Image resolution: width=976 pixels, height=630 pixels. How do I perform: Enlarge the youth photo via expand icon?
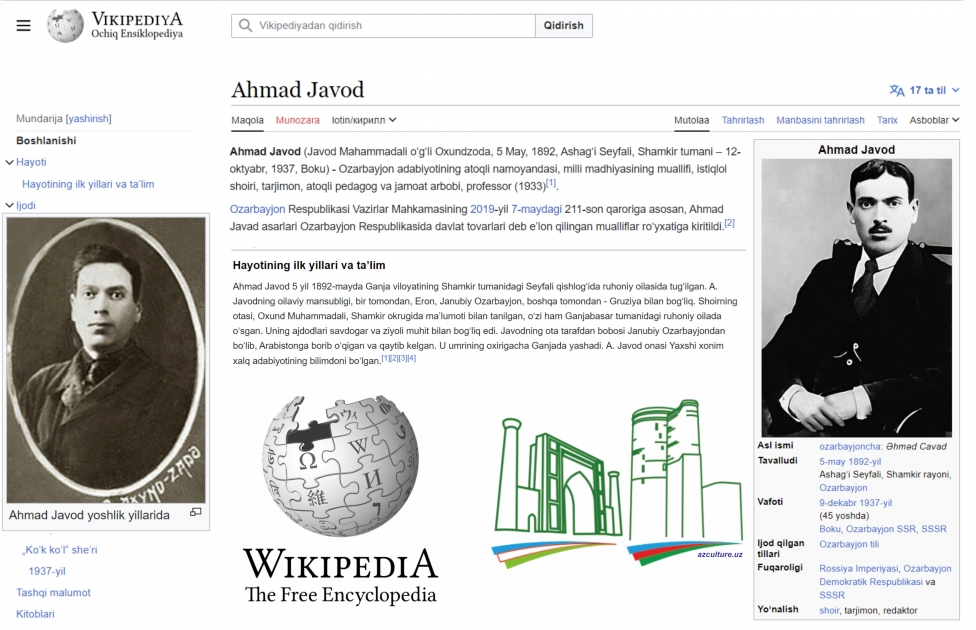[195, 513]
